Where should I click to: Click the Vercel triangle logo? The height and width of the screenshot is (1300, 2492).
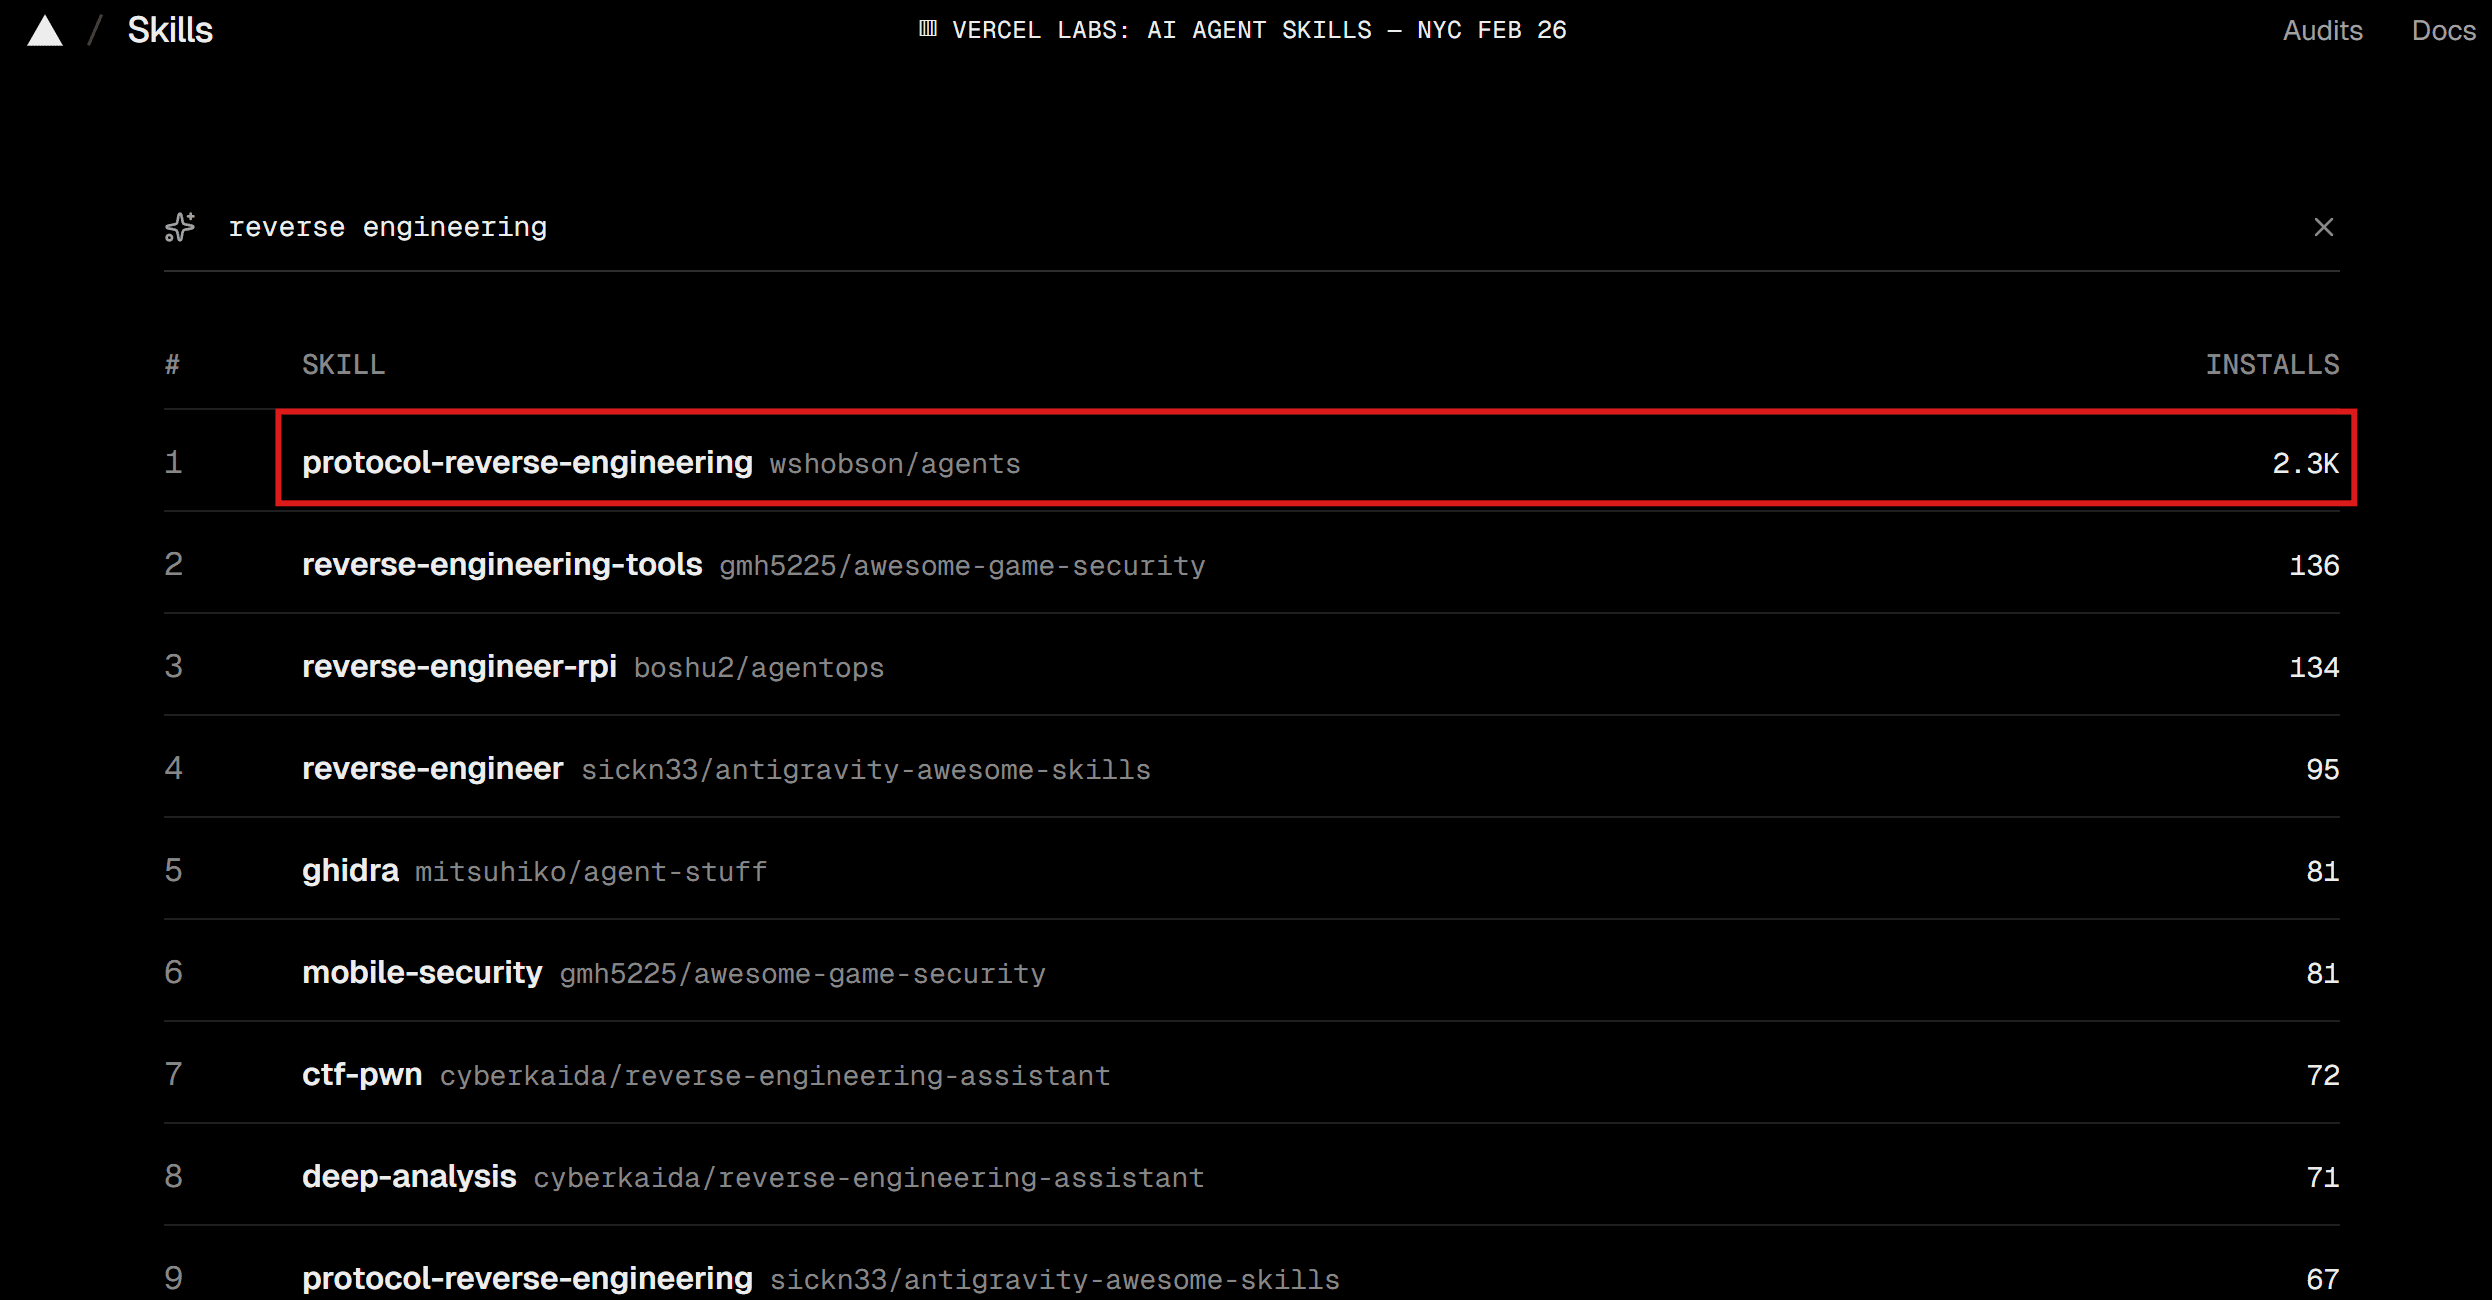pyautogui.click(x=45, y=31)
